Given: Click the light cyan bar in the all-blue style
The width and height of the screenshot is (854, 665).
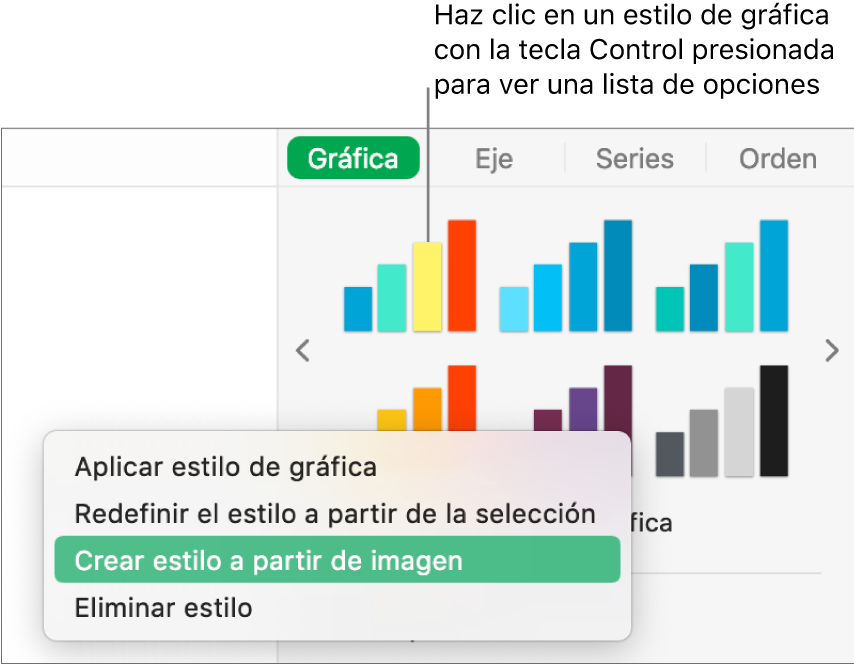Looking at the screenshot, I should click(514, 308).
